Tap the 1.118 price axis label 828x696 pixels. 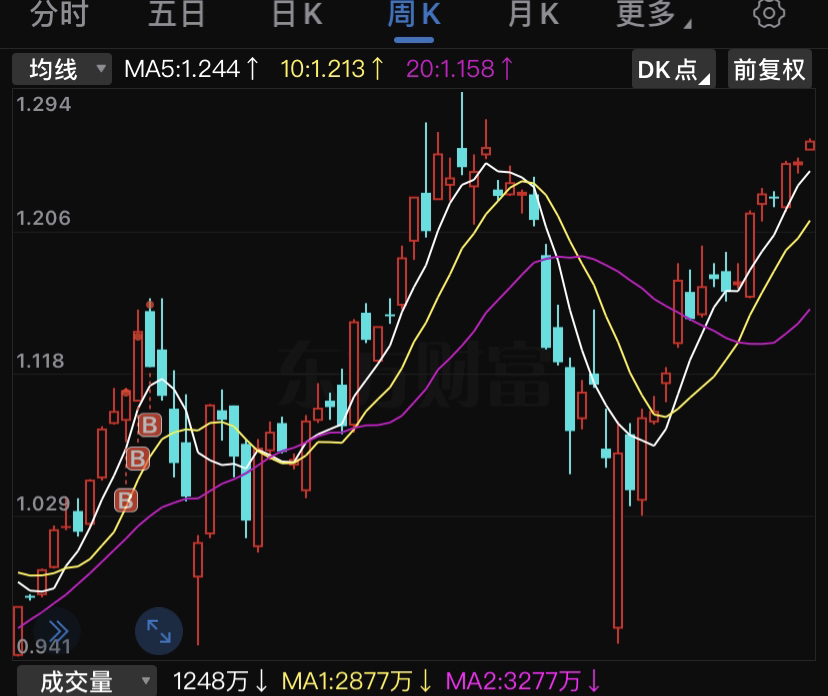click(x=40, y=361)
